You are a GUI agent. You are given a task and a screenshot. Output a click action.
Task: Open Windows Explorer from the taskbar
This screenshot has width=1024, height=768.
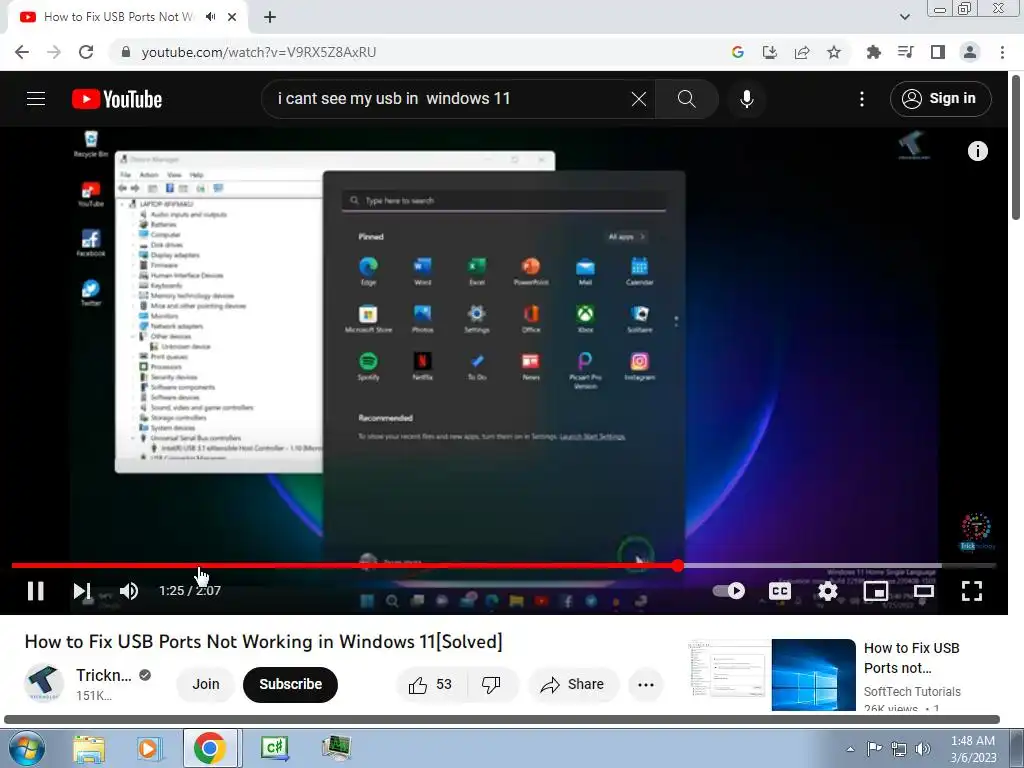89,748
